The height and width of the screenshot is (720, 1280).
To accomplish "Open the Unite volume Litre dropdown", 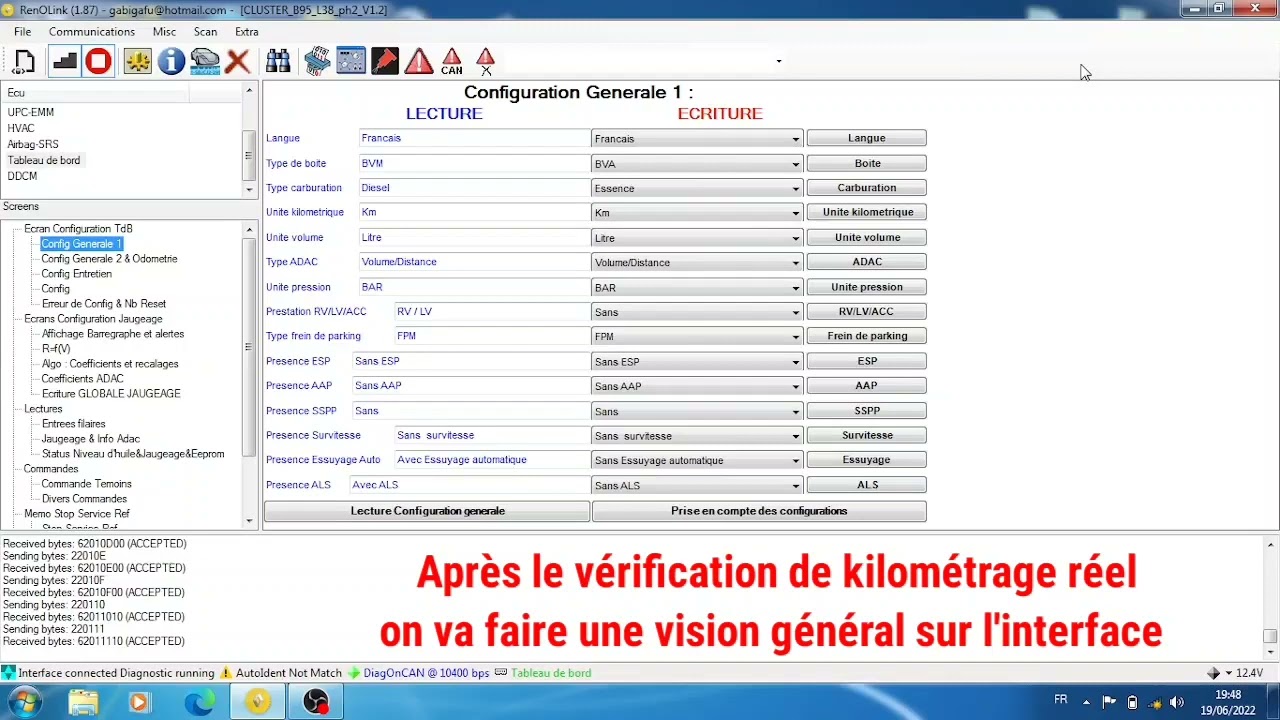I will (x=697, y=238).
